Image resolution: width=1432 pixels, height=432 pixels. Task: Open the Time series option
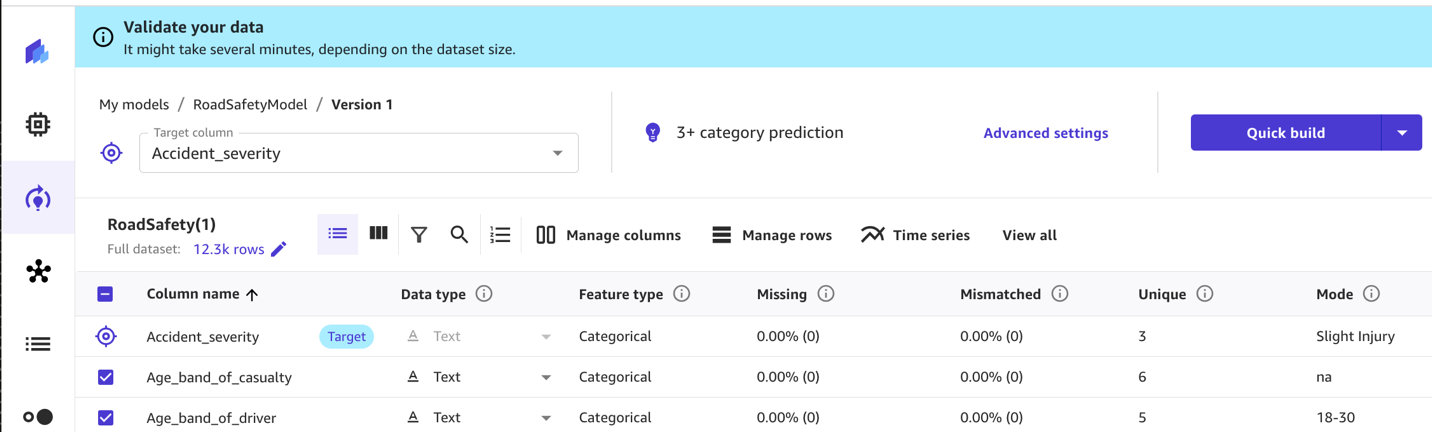point(915,235)
